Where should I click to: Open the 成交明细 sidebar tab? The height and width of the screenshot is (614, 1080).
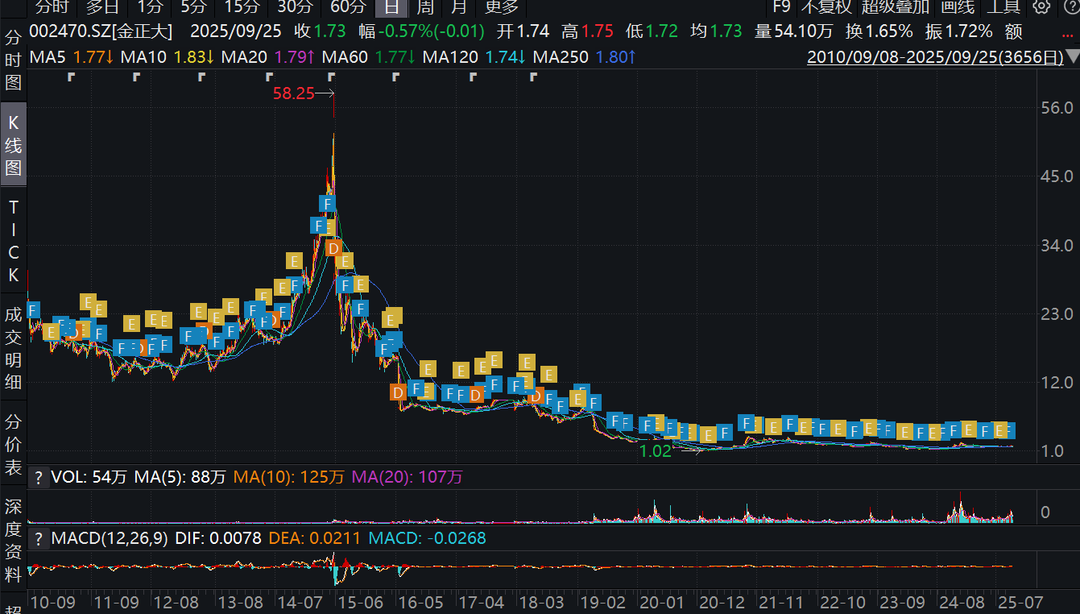coord(13,348)
